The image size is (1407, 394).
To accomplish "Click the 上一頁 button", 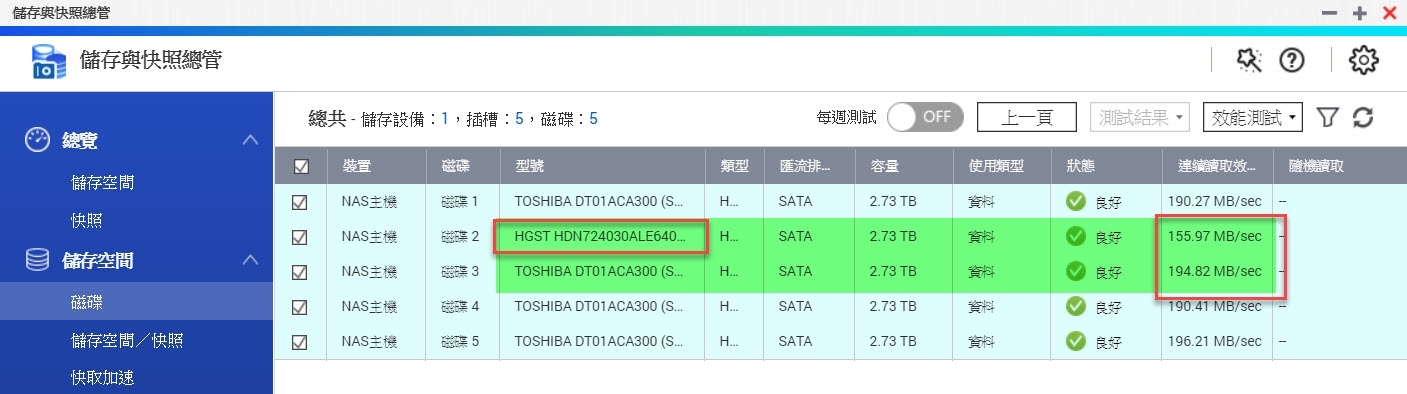I will 1027,118.
